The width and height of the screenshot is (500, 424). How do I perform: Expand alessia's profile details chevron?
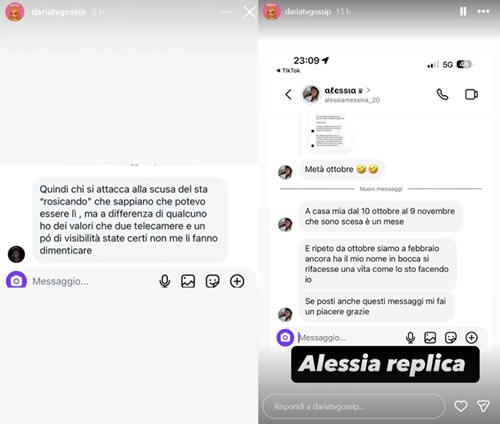click(368, 90)
